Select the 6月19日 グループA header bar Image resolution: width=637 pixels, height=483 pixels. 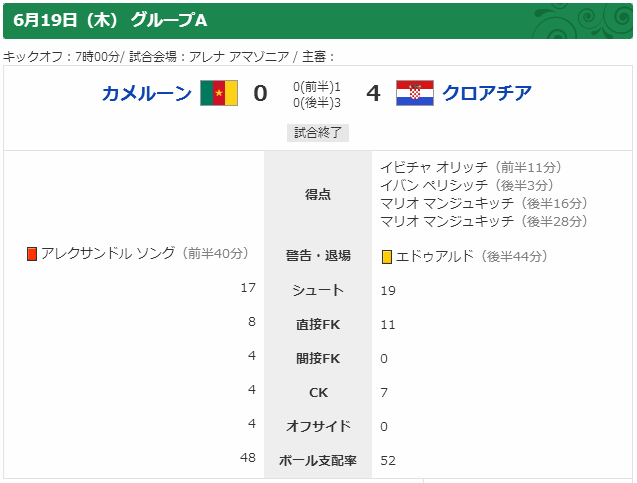318,21
